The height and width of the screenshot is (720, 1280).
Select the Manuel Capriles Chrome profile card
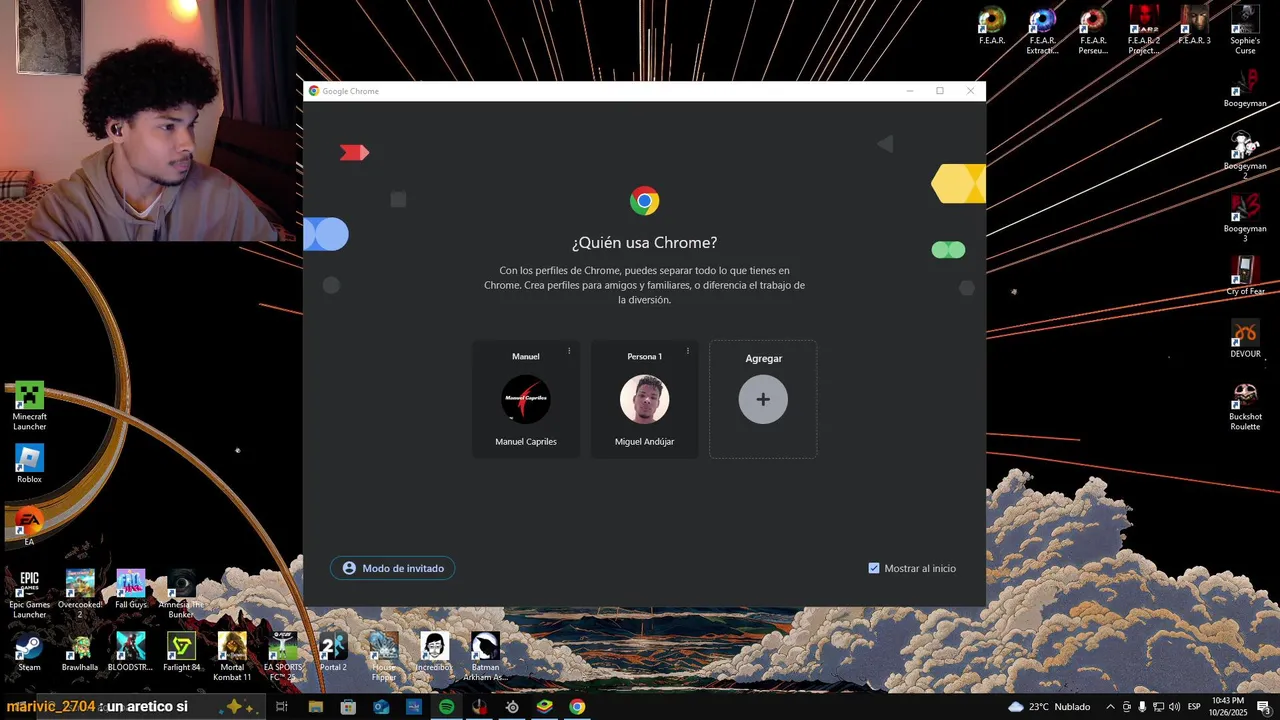pyautogui.click(x=526, y=399)
